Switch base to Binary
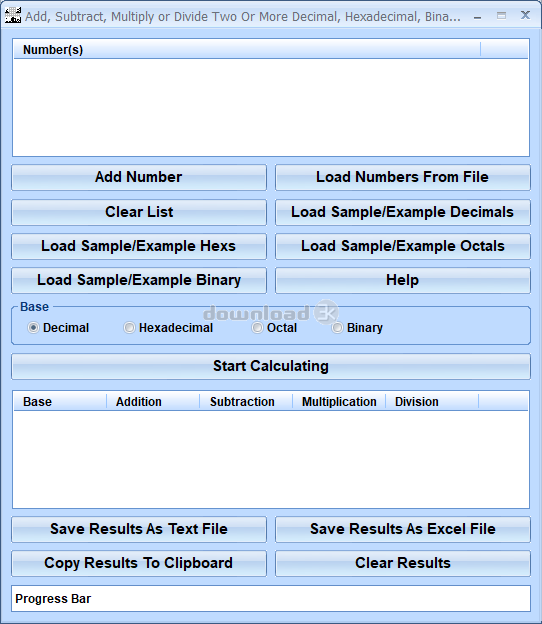The width and height of the screenshot is (542, 624). (337, 328)
